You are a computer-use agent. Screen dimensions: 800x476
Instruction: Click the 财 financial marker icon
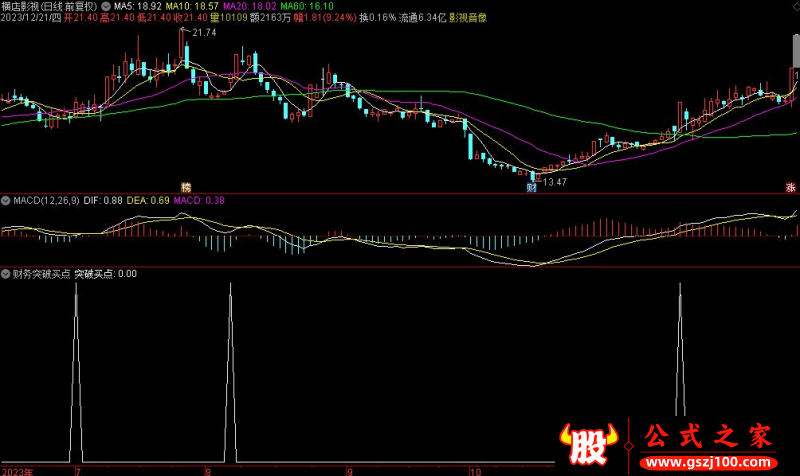coord(532,187)
